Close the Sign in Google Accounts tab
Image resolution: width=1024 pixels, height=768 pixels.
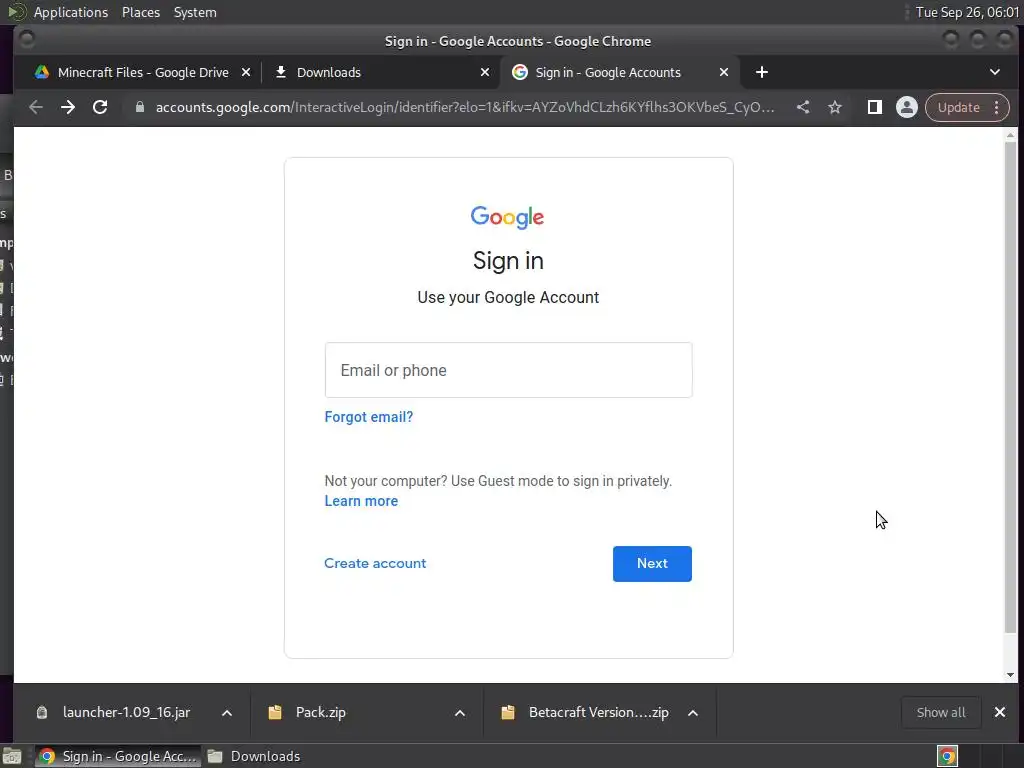724,72
